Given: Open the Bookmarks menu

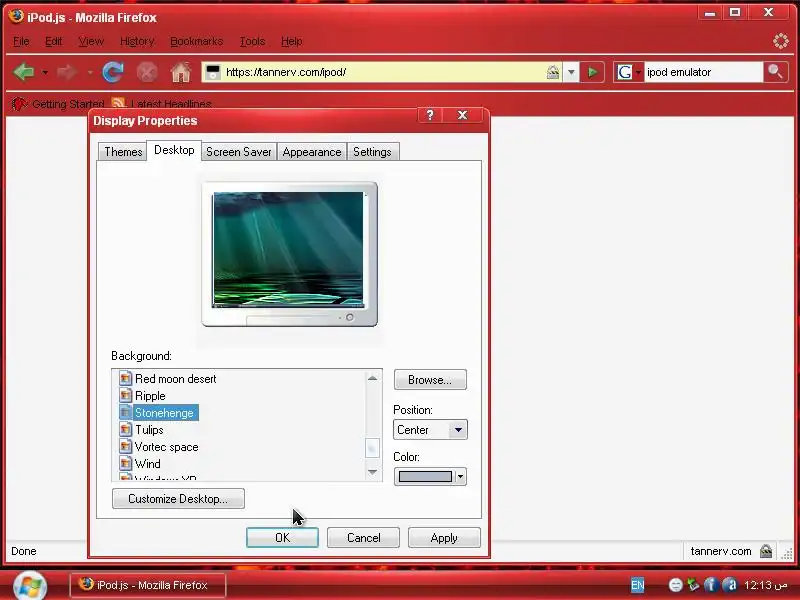Looking at the screenshot, I should pyautogui.click(x=196, y=41).
